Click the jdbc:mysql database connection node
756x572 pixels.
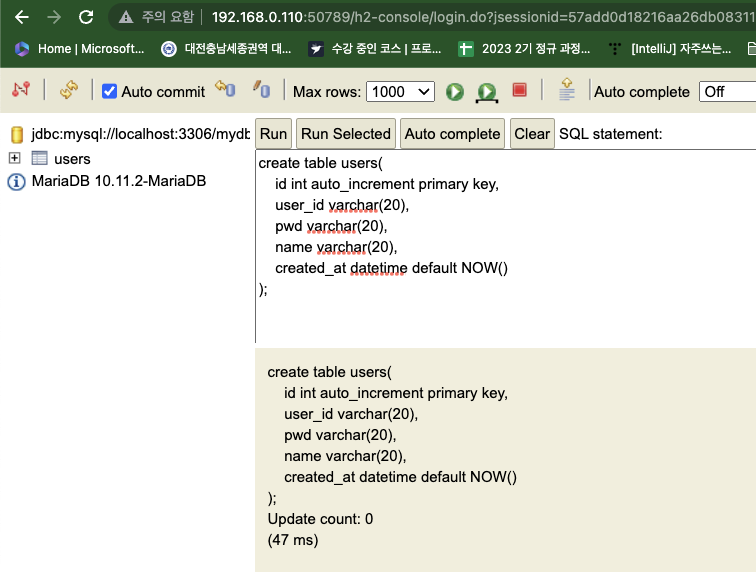pos(141,134)
